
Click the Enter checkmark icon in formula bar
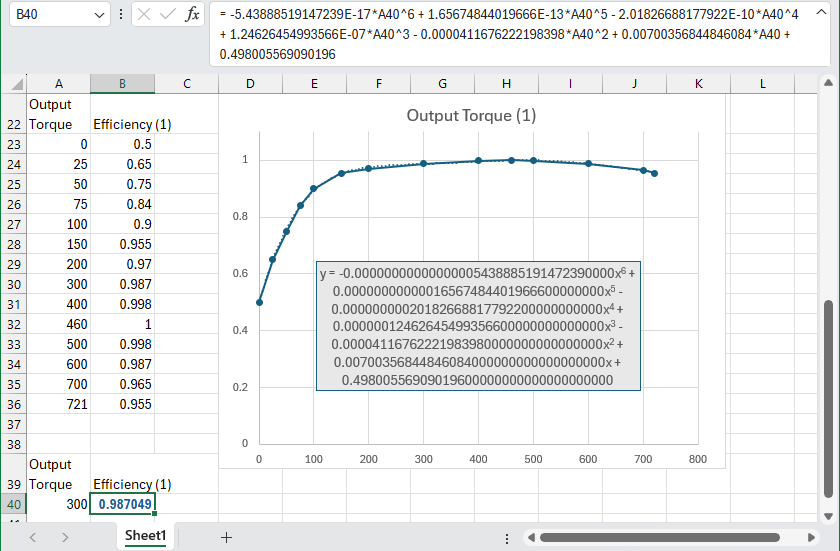(168, 15)
